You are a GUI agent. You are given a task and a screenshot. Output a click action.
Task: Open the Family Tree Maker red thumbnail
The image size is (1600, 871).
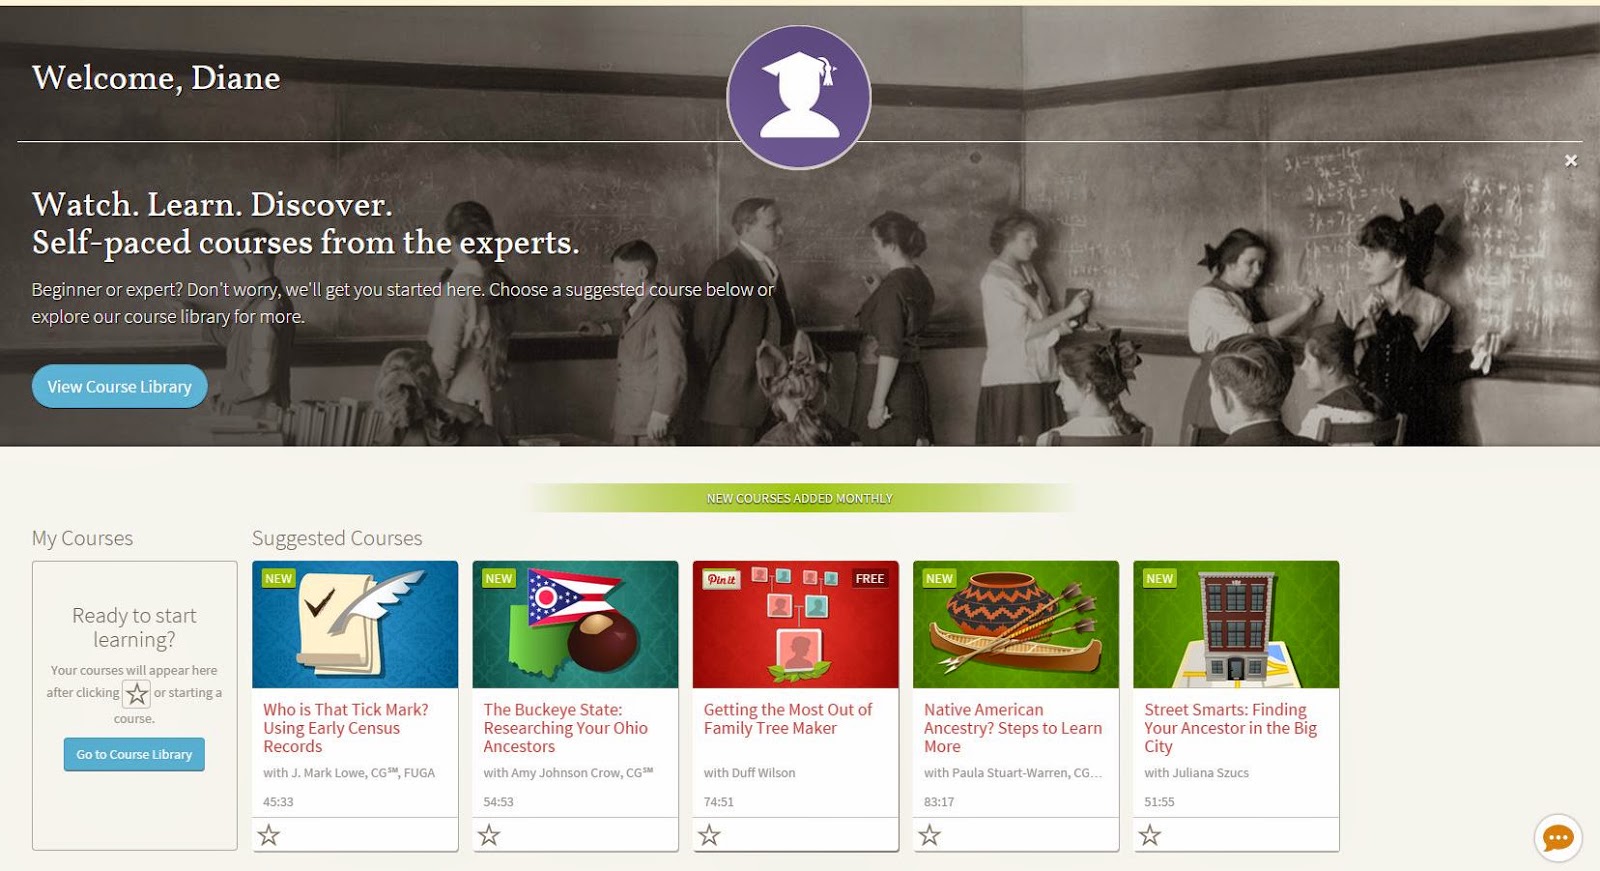click(x=796, y=624)
